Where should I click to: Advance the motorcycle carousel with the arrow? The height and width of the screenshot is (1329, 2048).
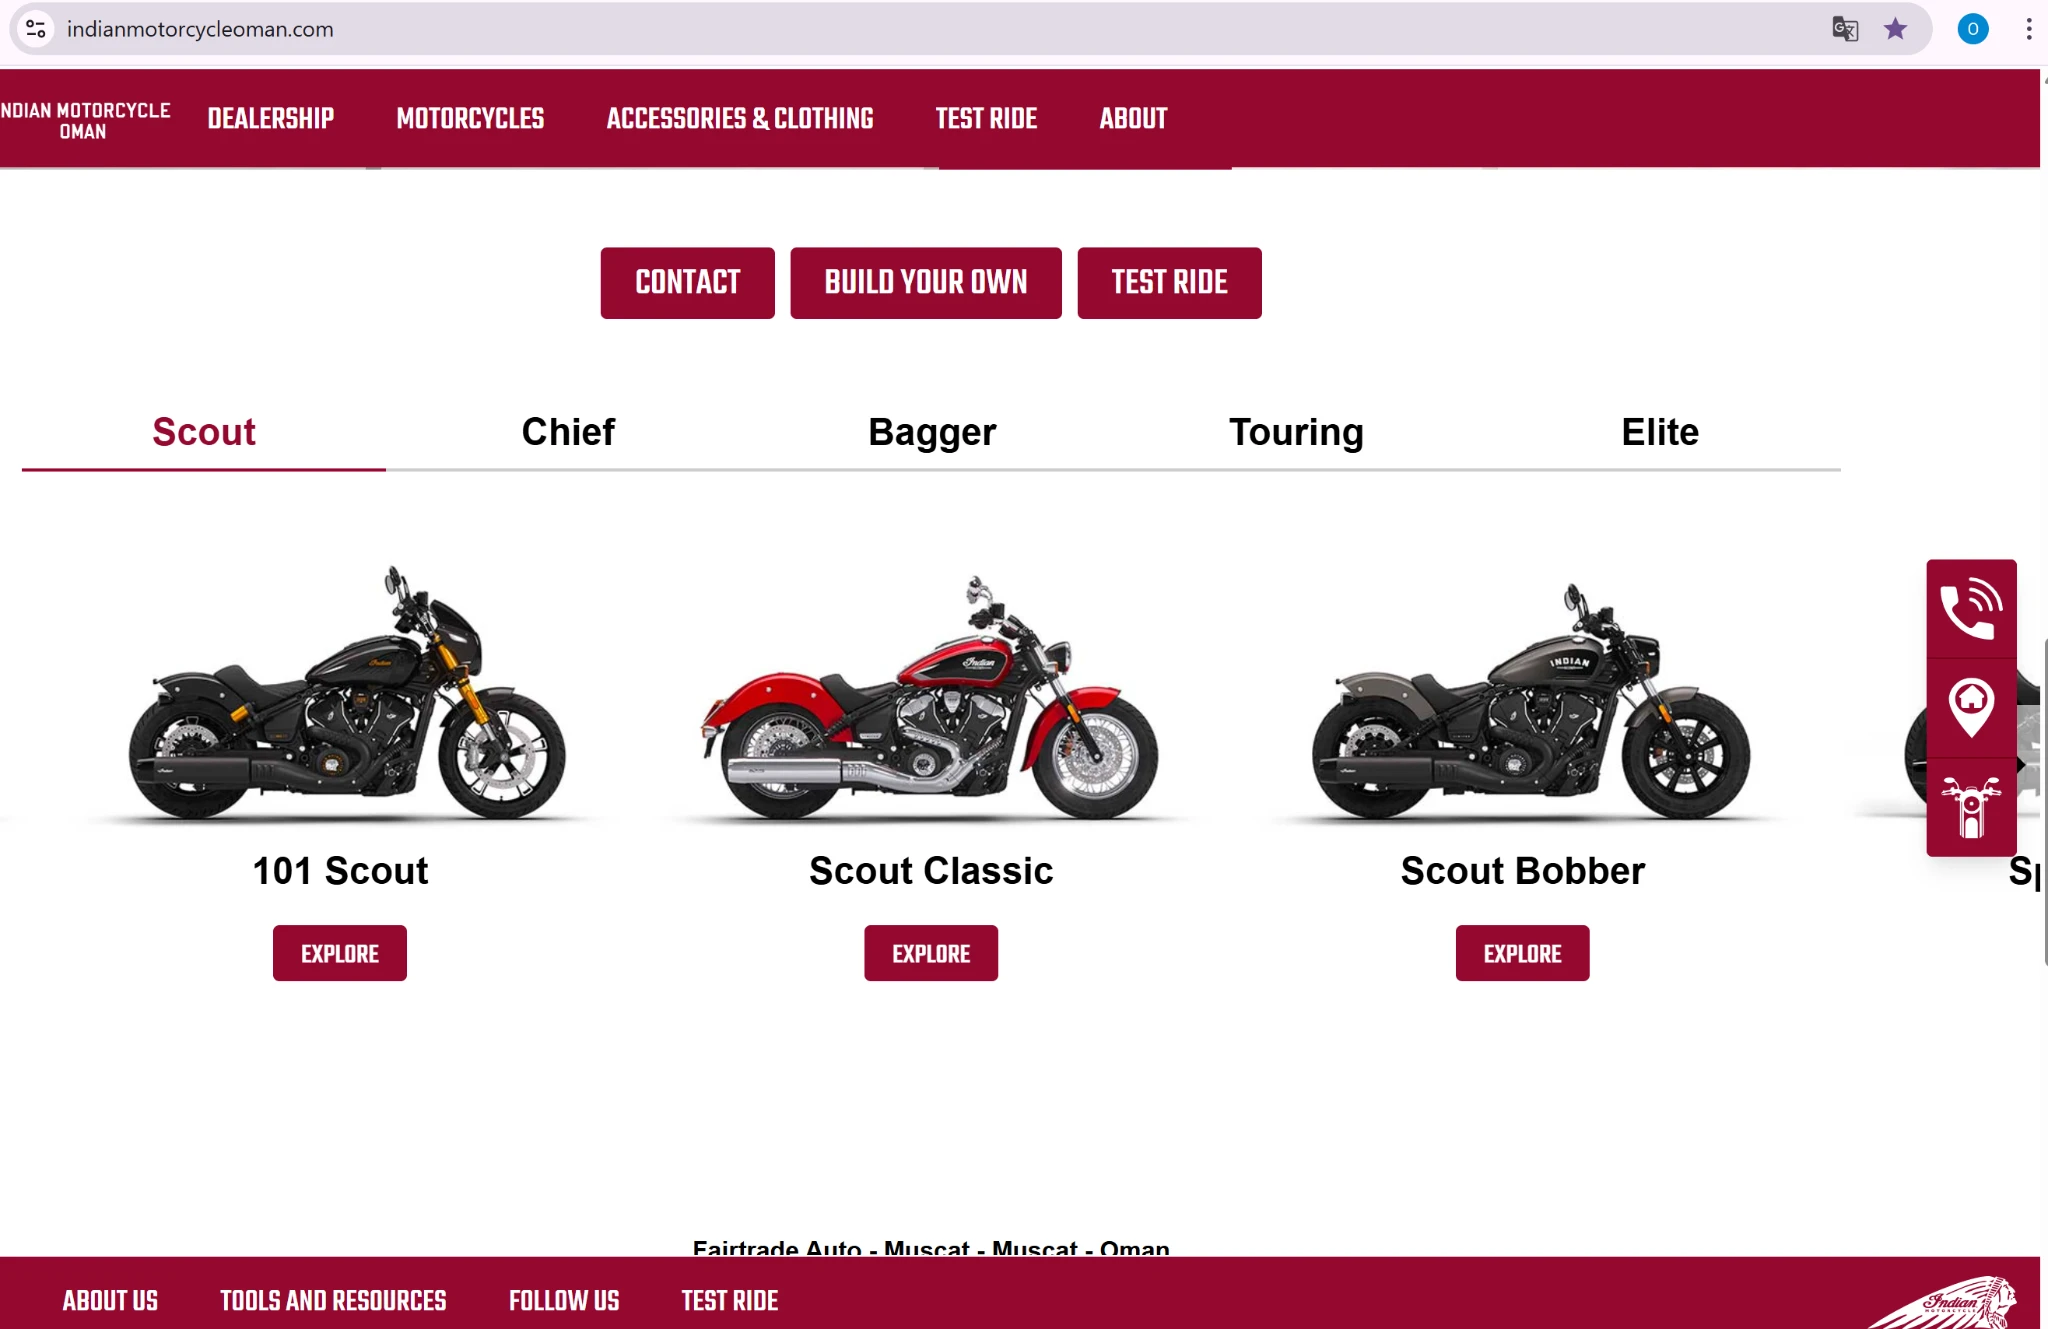pos(2022,764)
